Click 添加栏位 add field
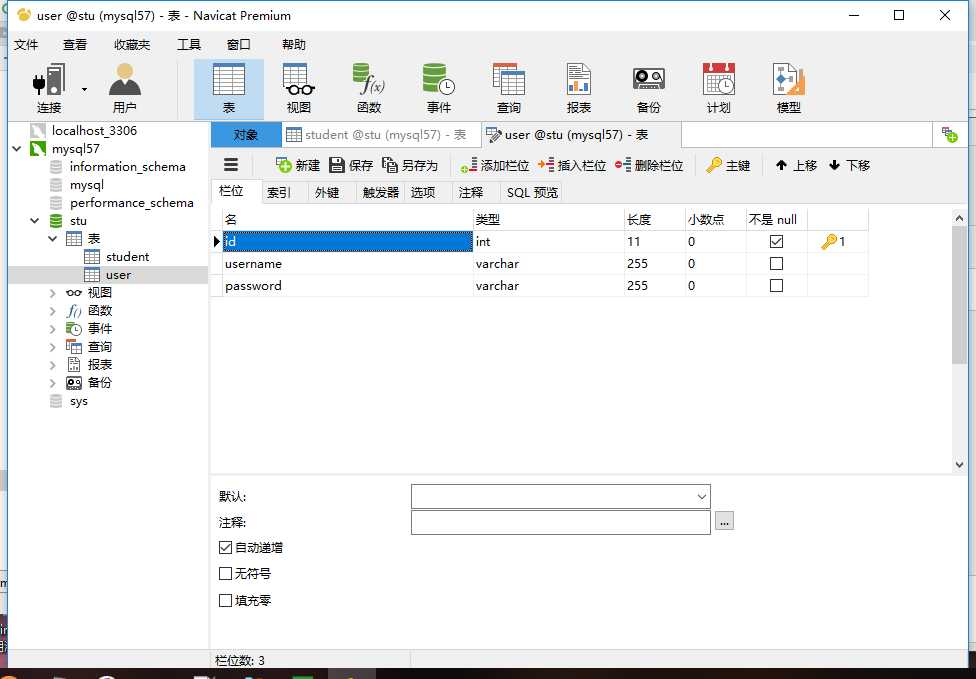 495,166
